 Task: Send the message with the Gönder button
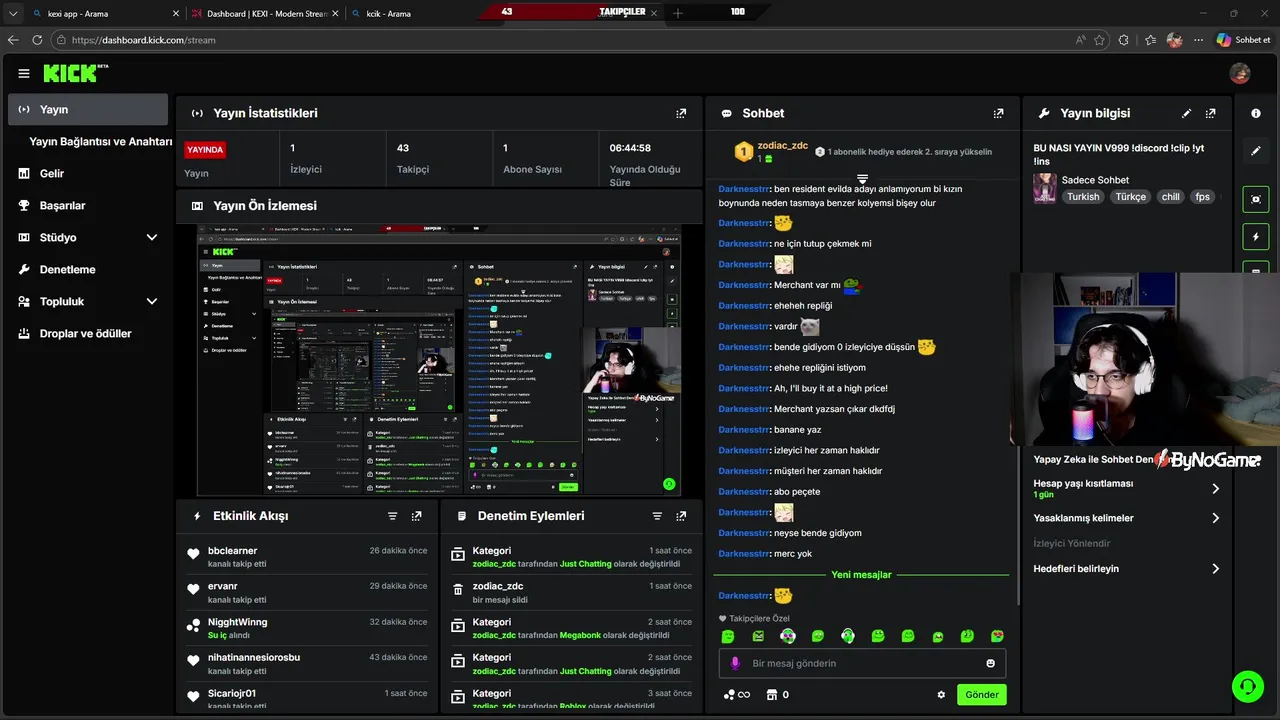pos(981,695)
